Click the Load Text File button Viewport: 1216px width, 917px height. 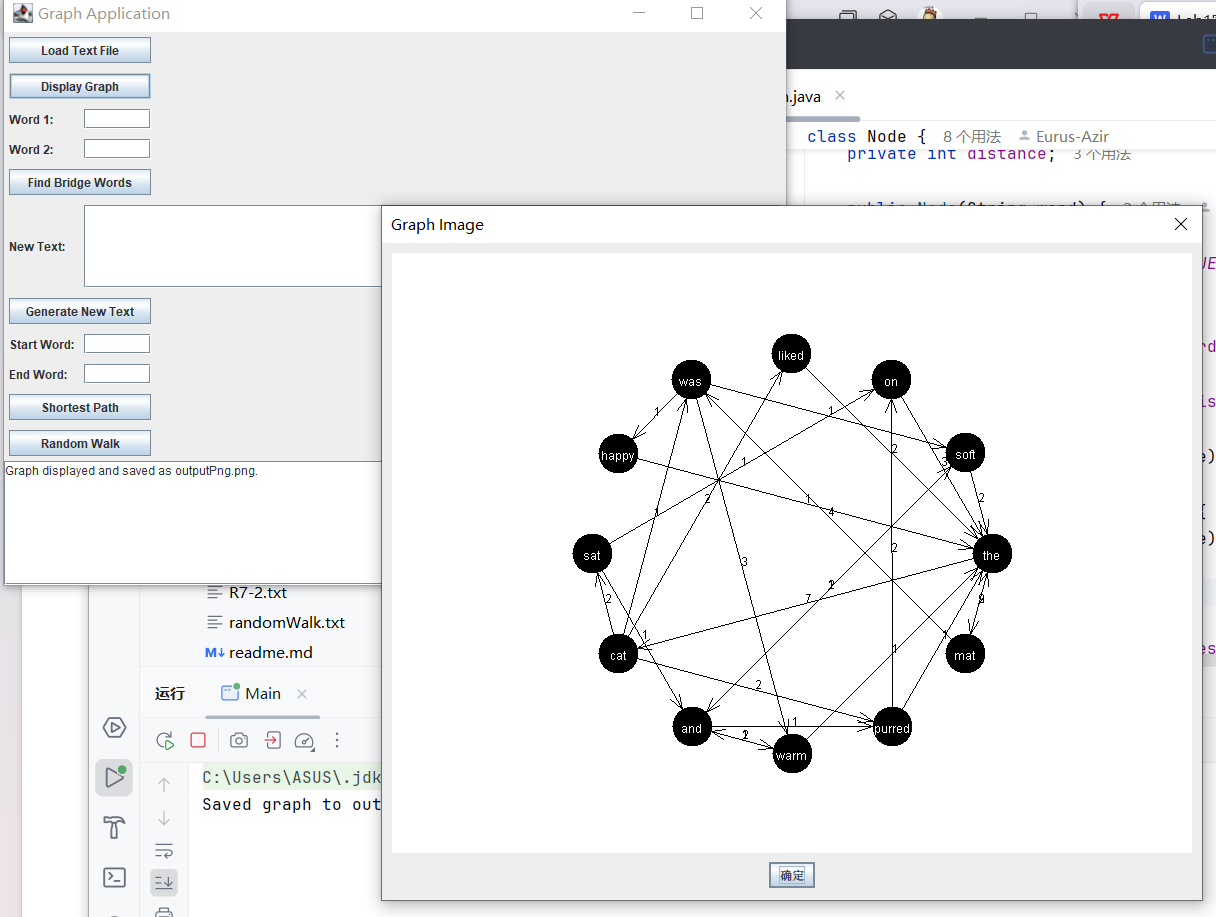[x=80, y=50]
